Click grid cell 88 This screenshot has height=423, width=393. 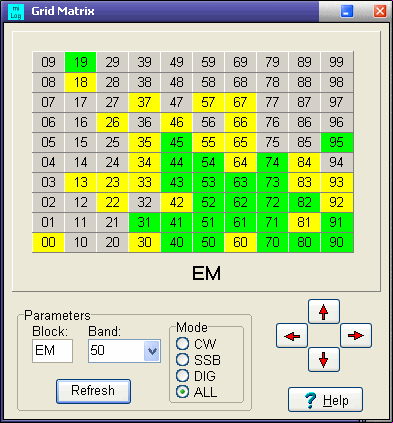304,82
